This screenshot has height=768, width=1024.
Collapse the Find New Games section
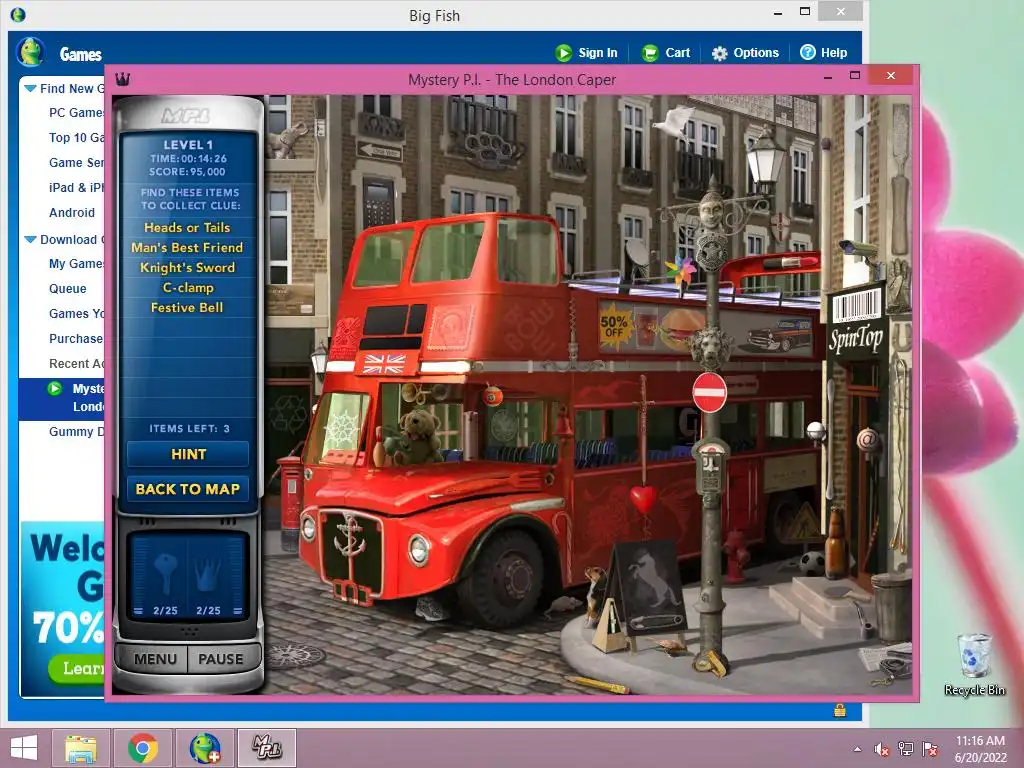point(30,88)
